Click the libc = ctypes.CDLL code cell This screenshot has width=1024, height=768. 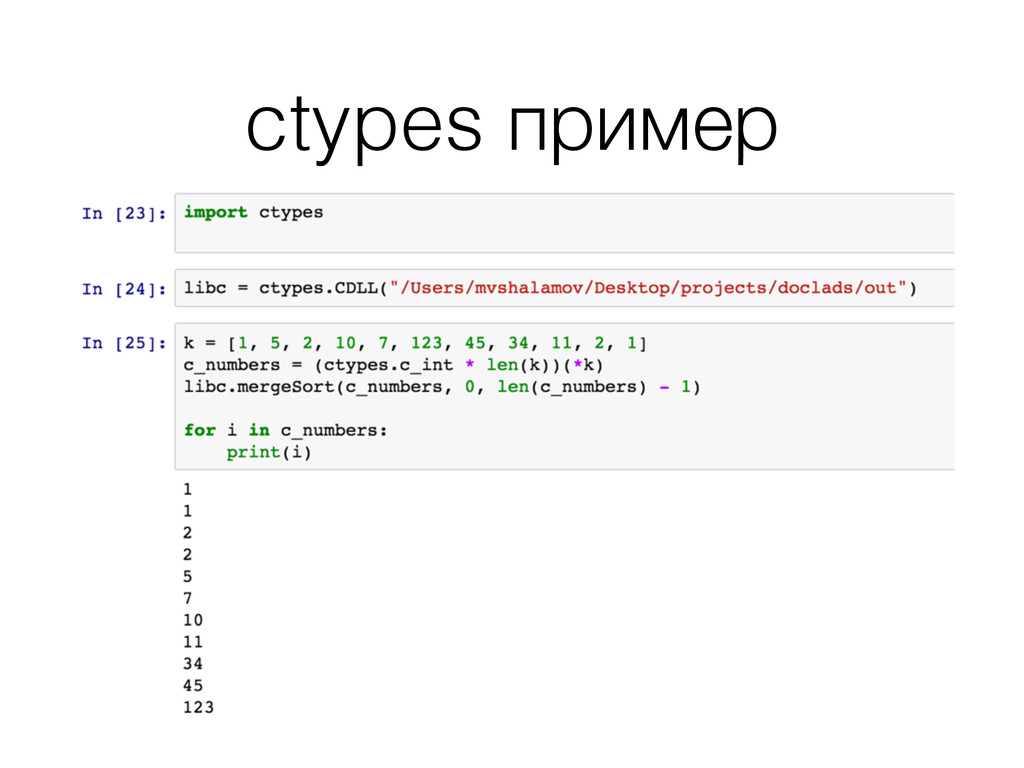click(x=564, y=288)
